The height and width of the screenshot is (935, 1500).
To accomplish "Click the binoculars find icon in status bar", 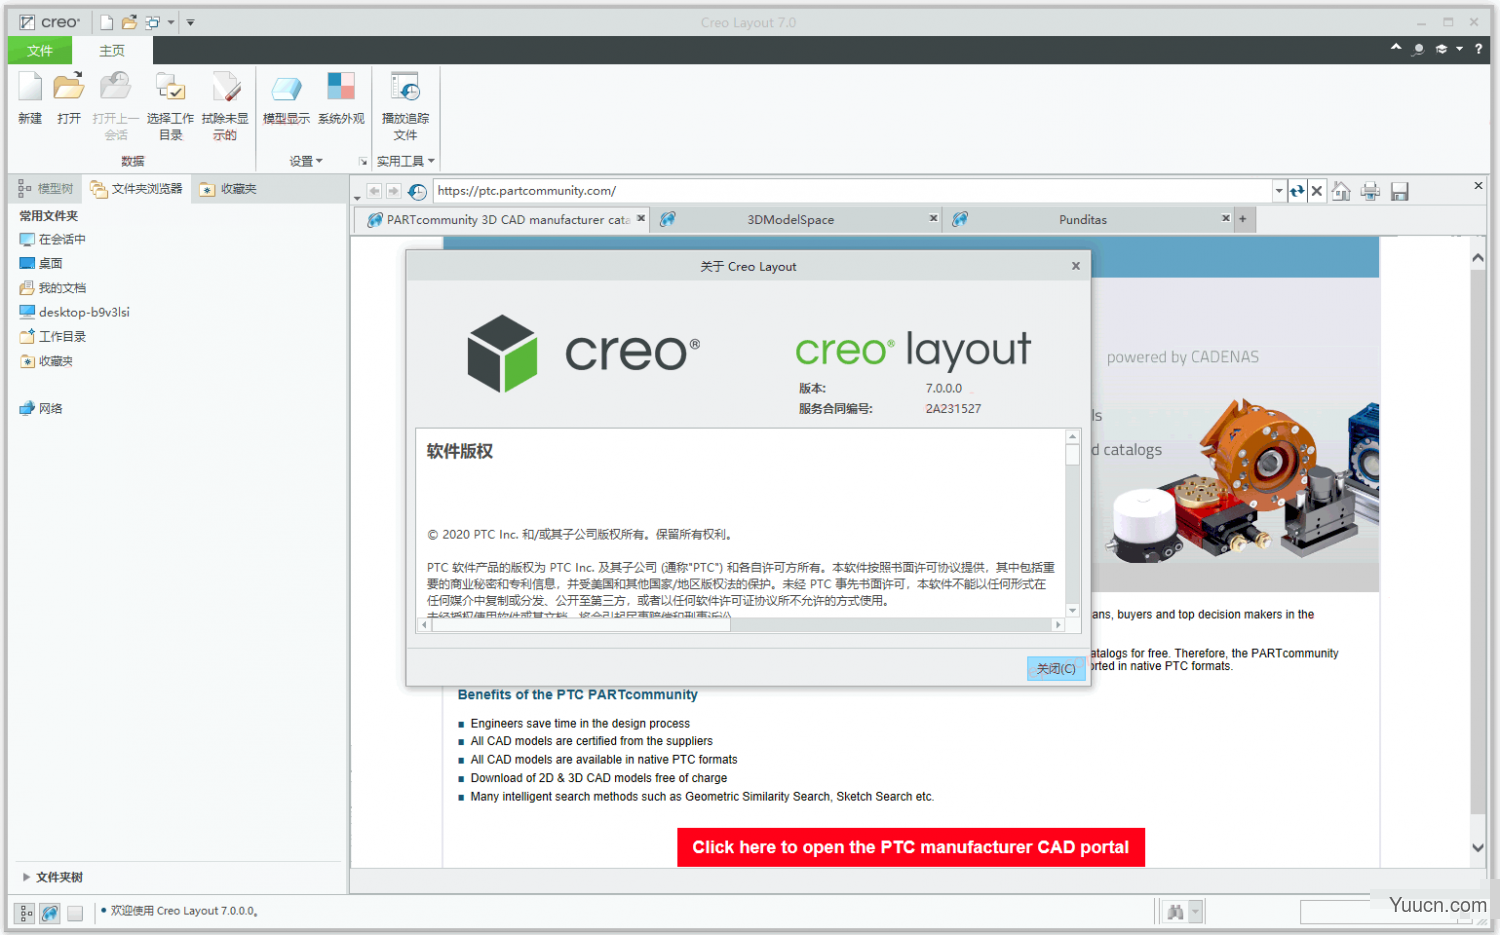I will 1175,911.
